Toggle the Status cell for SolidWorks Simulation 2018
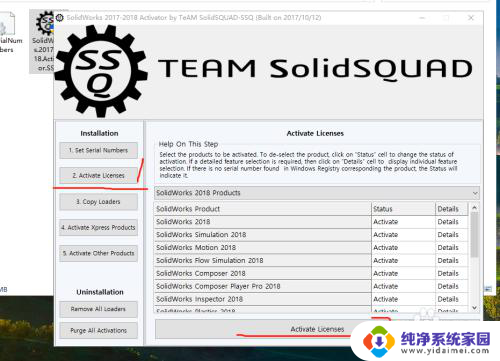The height and width of the screenshot is (361, 500). 403,235
